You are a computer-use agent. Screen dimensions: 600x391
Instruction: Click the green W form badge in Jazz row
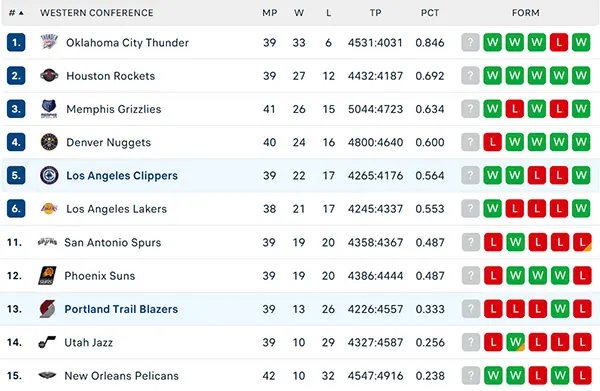click(x=515, y=342)
